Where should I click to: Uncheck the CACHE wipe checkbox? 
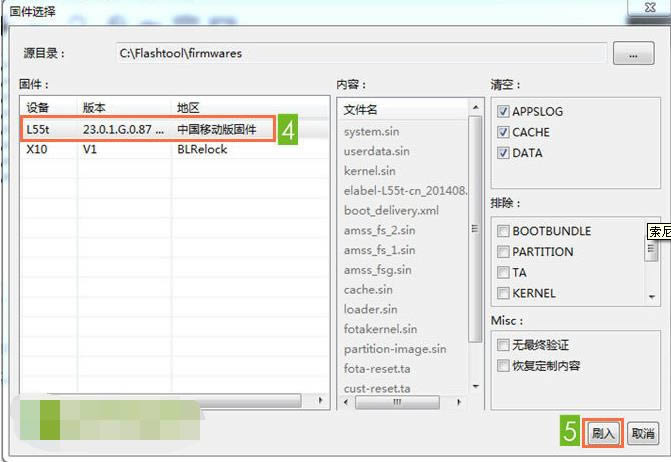(503, 132)
